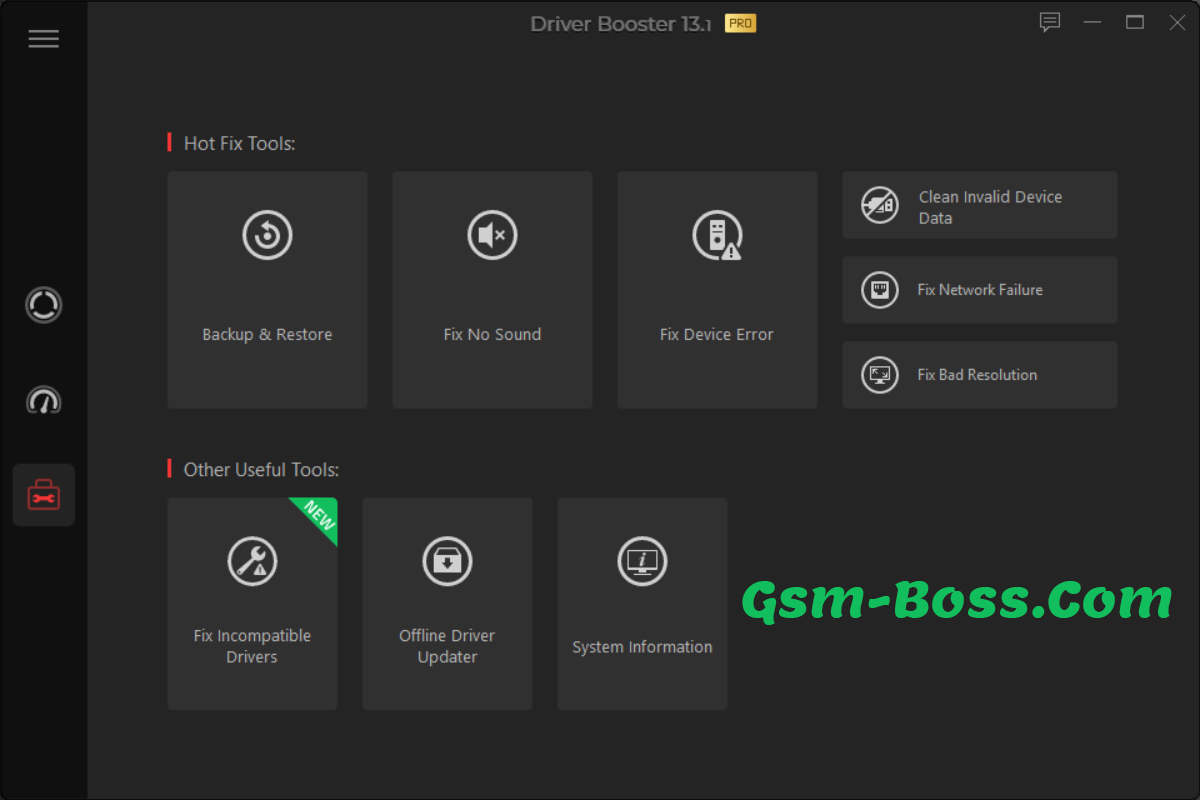Image resolution: width=1200 pixels, height=800 pixels.
Task: Open Backup & Restore text label
Action: [267, 335]
